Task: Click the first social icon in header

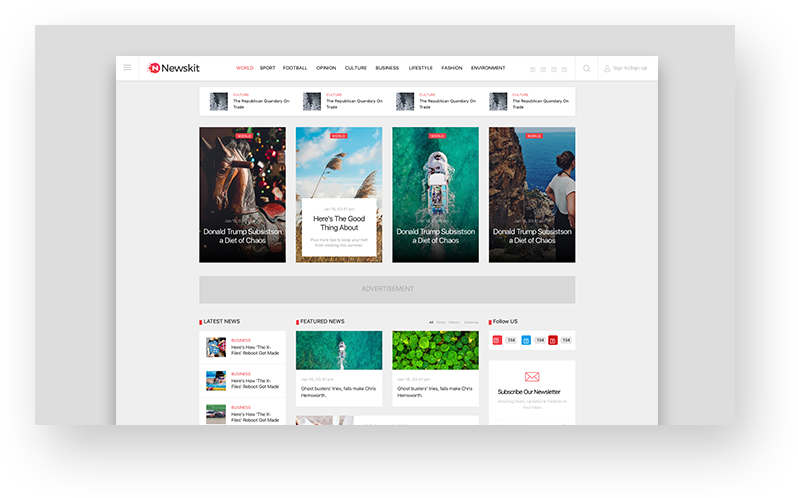Action: (532, 69)
